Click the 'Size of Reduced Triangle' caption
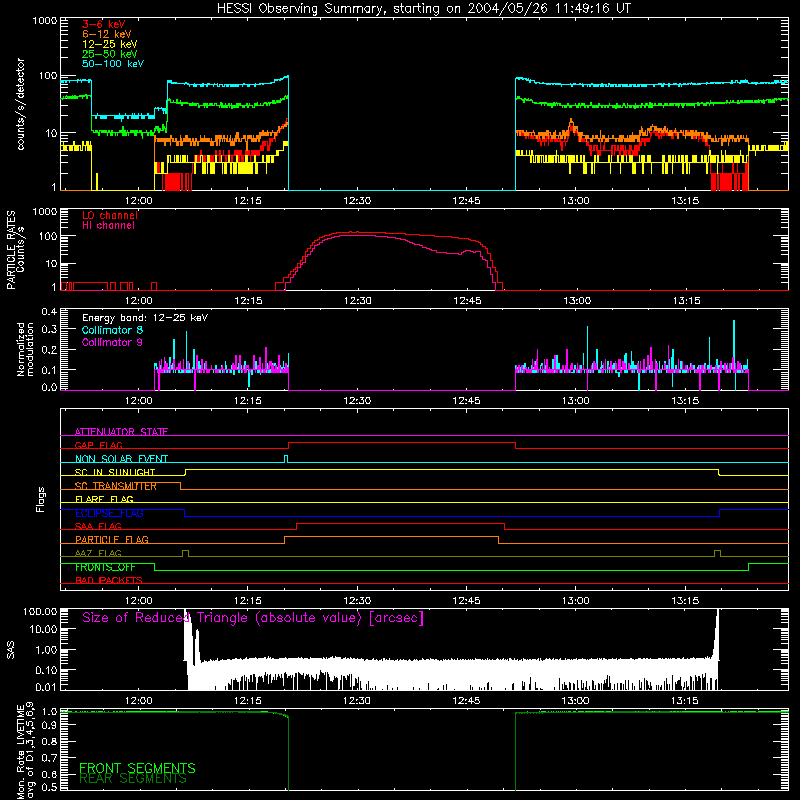800x800 pixels. click(253, 618)
